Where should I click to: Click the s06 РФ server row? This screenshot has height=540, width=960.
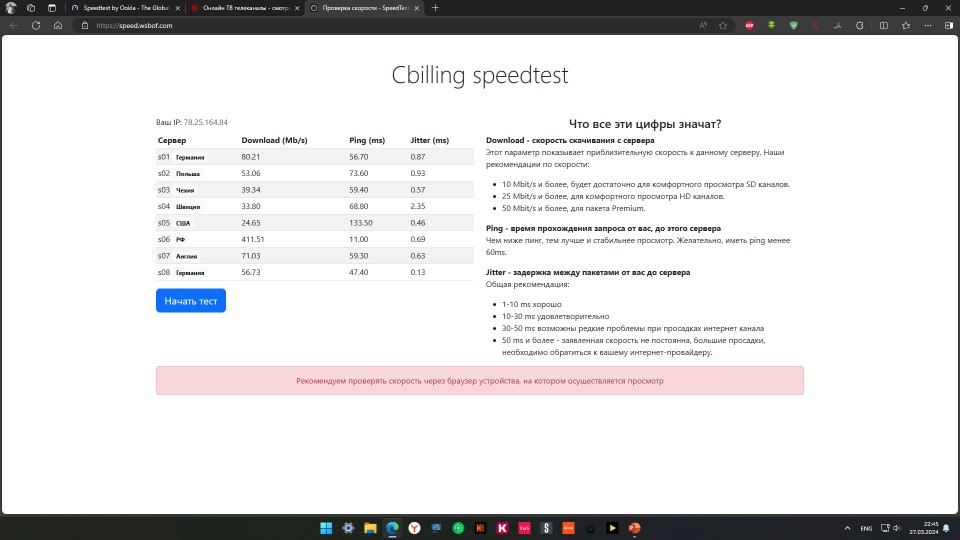(x=315, y=239)
